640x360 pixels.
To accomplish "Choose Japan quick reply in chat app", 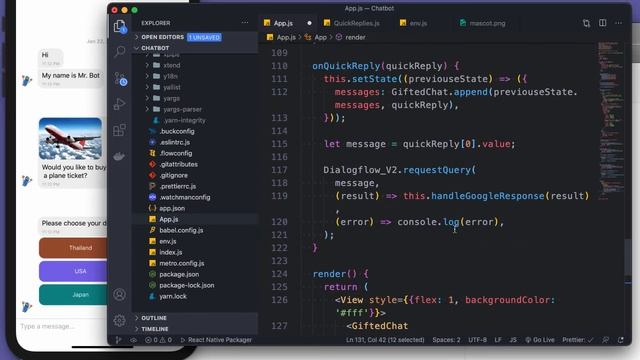I will (73, 295).
